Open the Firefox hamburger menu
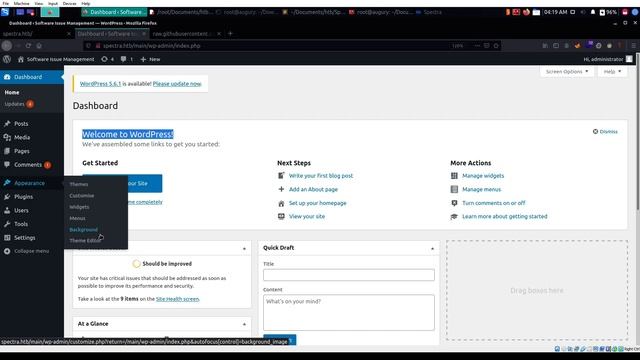Image resolution: width=640 pixels, height=360 pixels. pos(633,46)
